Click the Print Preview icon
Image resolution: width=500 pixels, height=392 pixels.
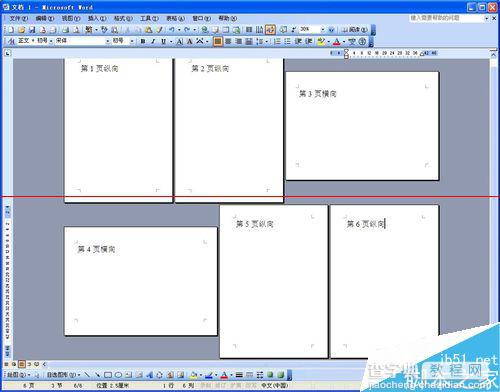(76, 30)
